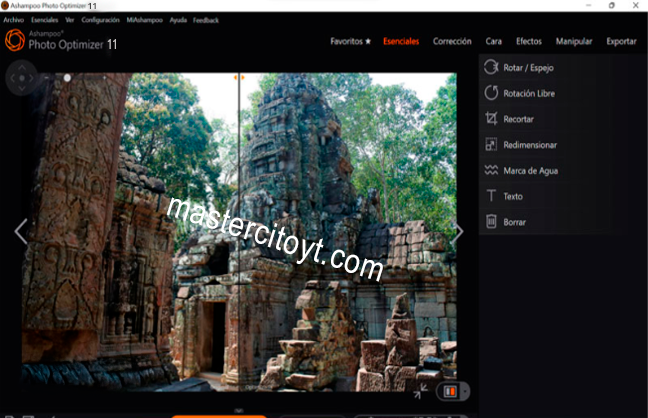
Task: Open the Redimensionar tool icon
Action: click(x=491, y=145)
